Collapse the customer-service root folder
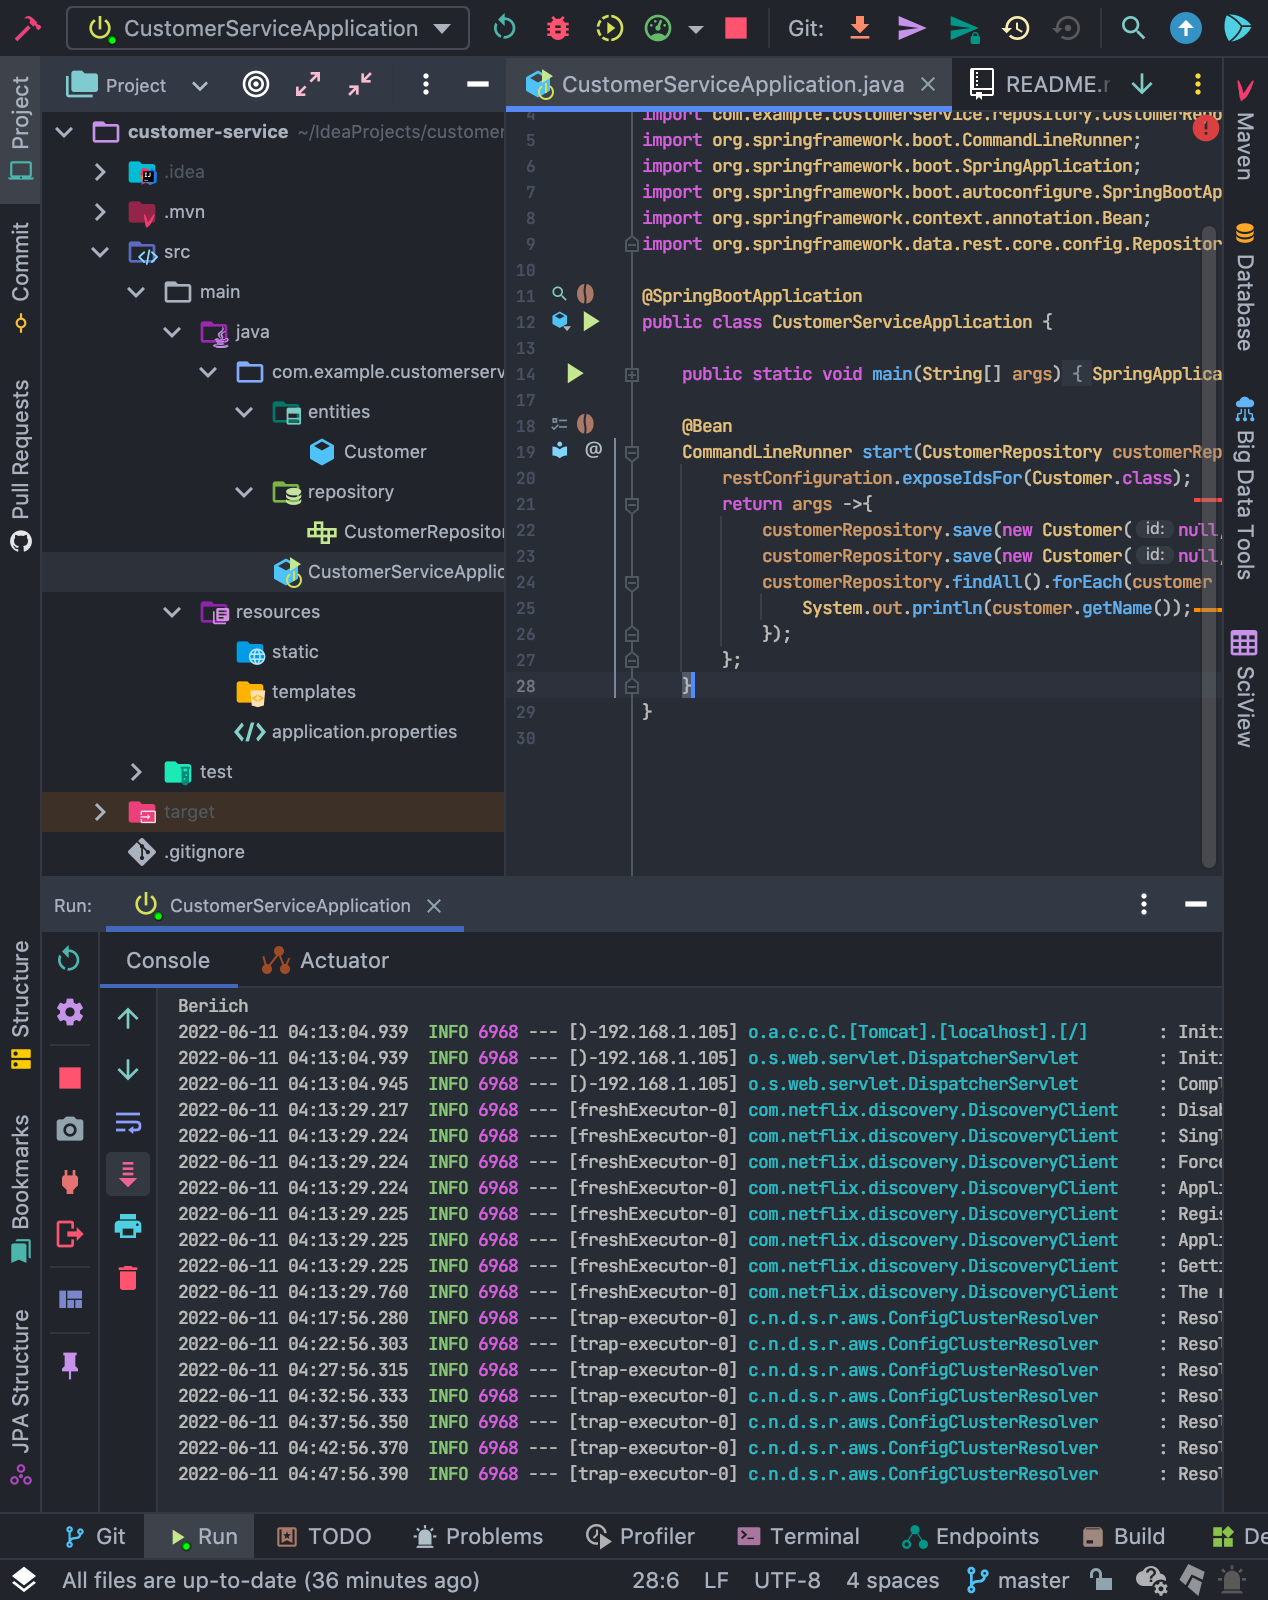 click(x=64, y=132)
